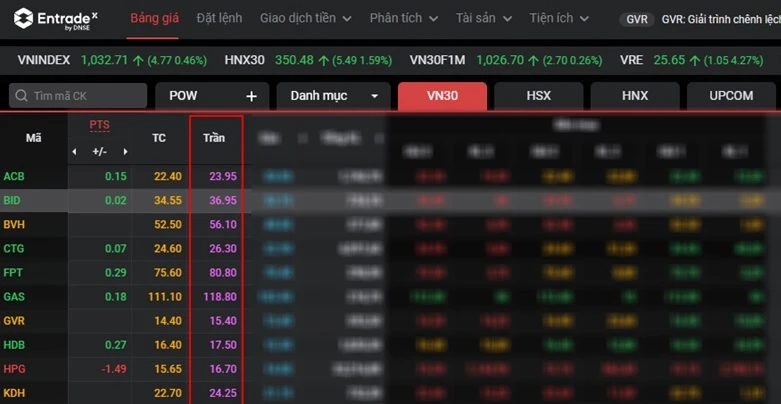
Task: Click the VNINDEX ticker entry
Action: point(112,60)
